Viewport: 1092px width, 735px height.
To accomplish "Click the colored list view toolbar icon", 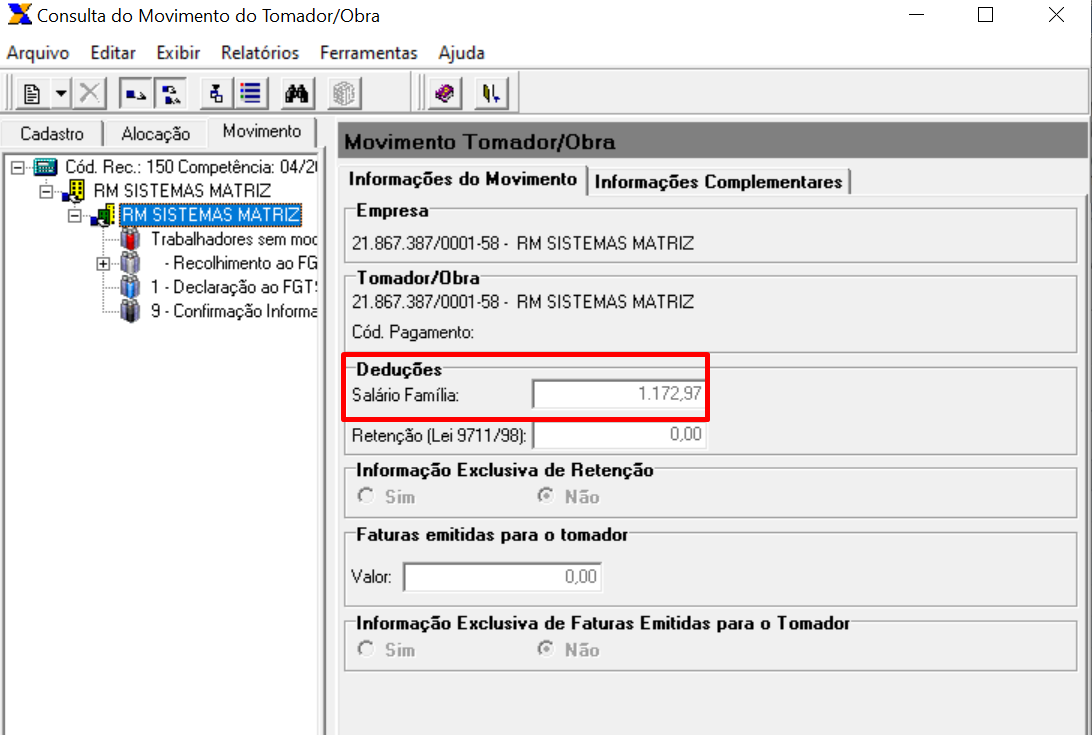I will 251,93.
